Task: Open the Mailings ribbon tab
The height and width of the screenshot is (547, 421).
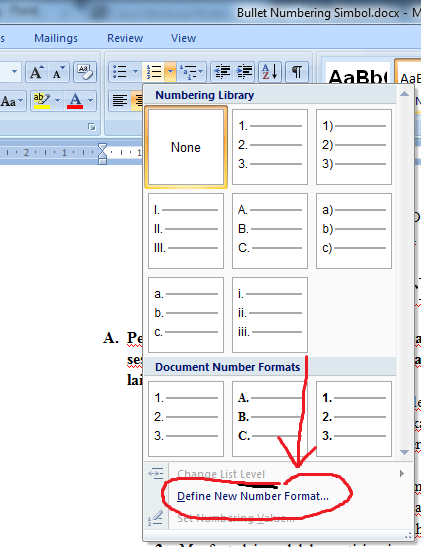Action: (x=56, y=38)
